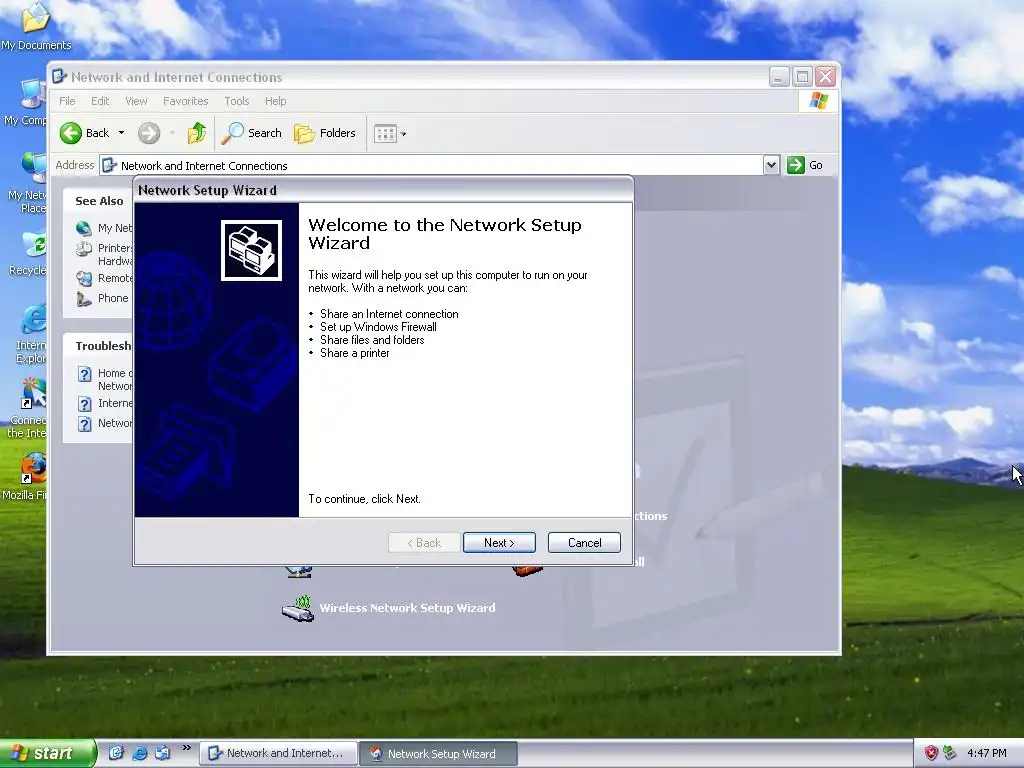This screenshot has width=1024, height=768.
Task: Open Wireless Network Setup Wizard link
Action: [x=408, y=608]
